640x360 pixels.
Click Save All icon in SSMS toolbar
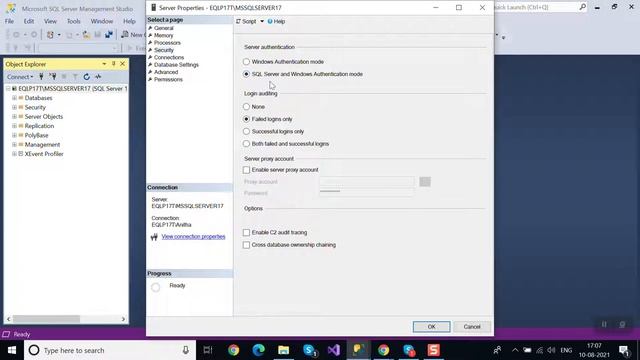point(109,35)
